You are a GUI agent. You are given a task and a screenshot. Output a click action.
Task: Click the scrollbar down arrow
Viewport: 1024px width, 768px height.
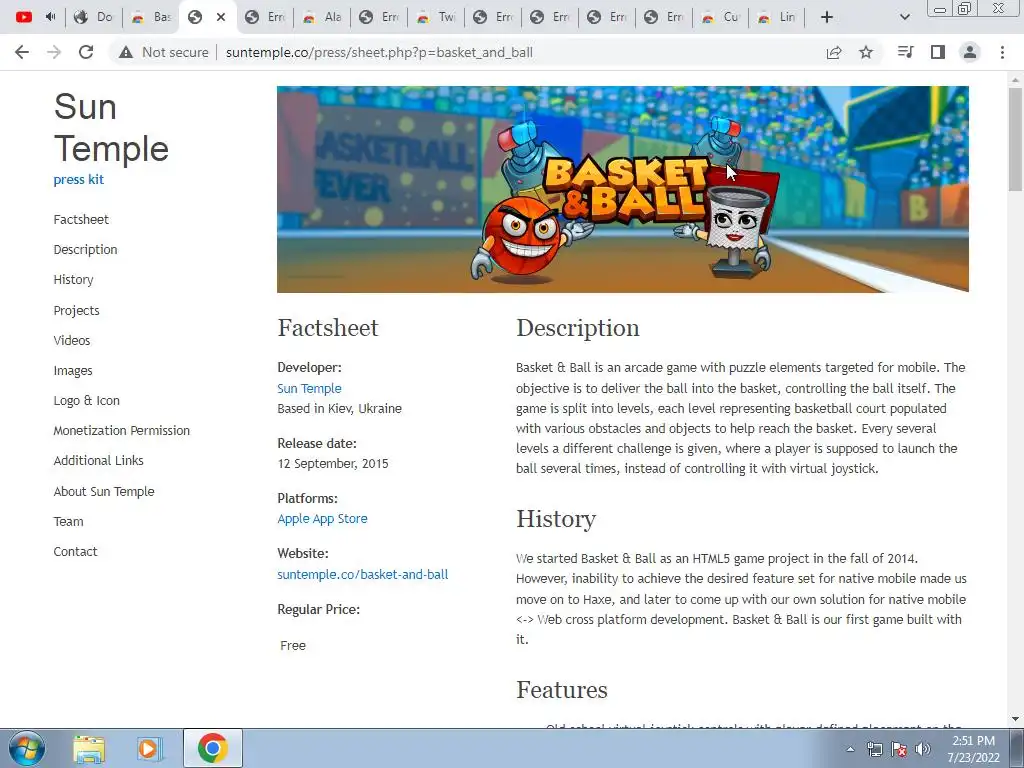[x=1015, y=719]
